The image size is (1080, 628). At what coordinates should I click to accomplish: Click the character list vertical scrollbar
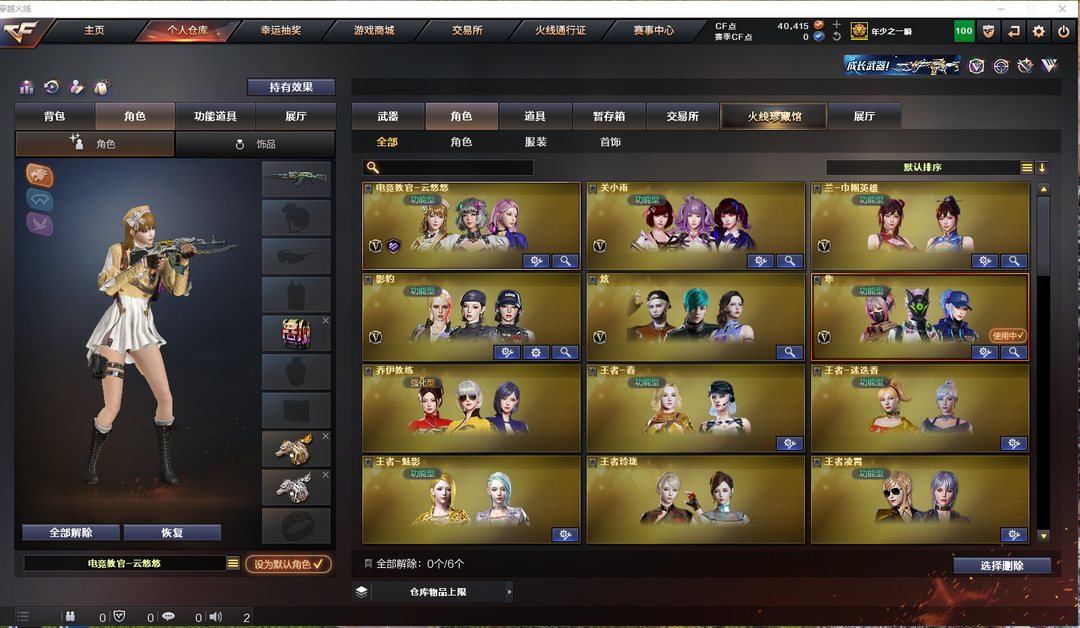[x=1043, y=362]
